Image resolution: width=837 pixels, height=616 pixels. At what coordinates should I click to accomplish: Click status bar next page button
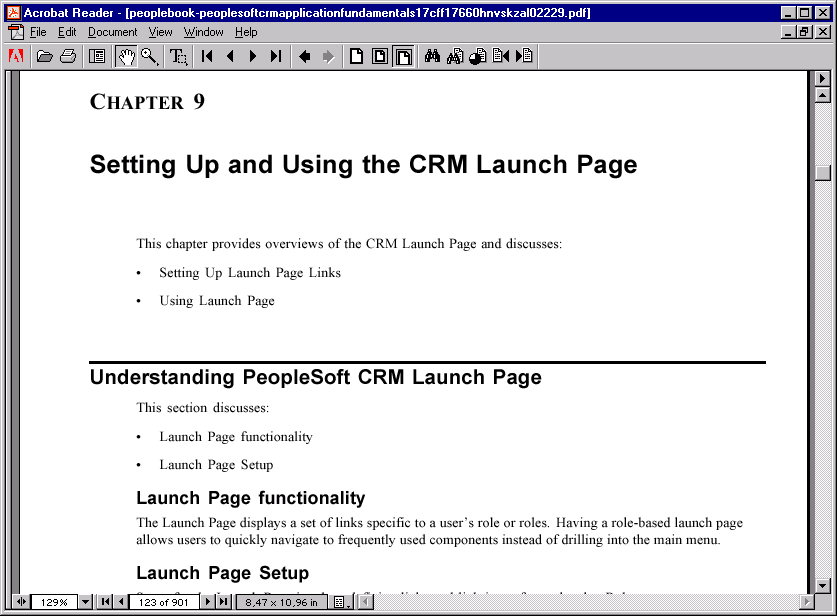(x=207, y=602)
